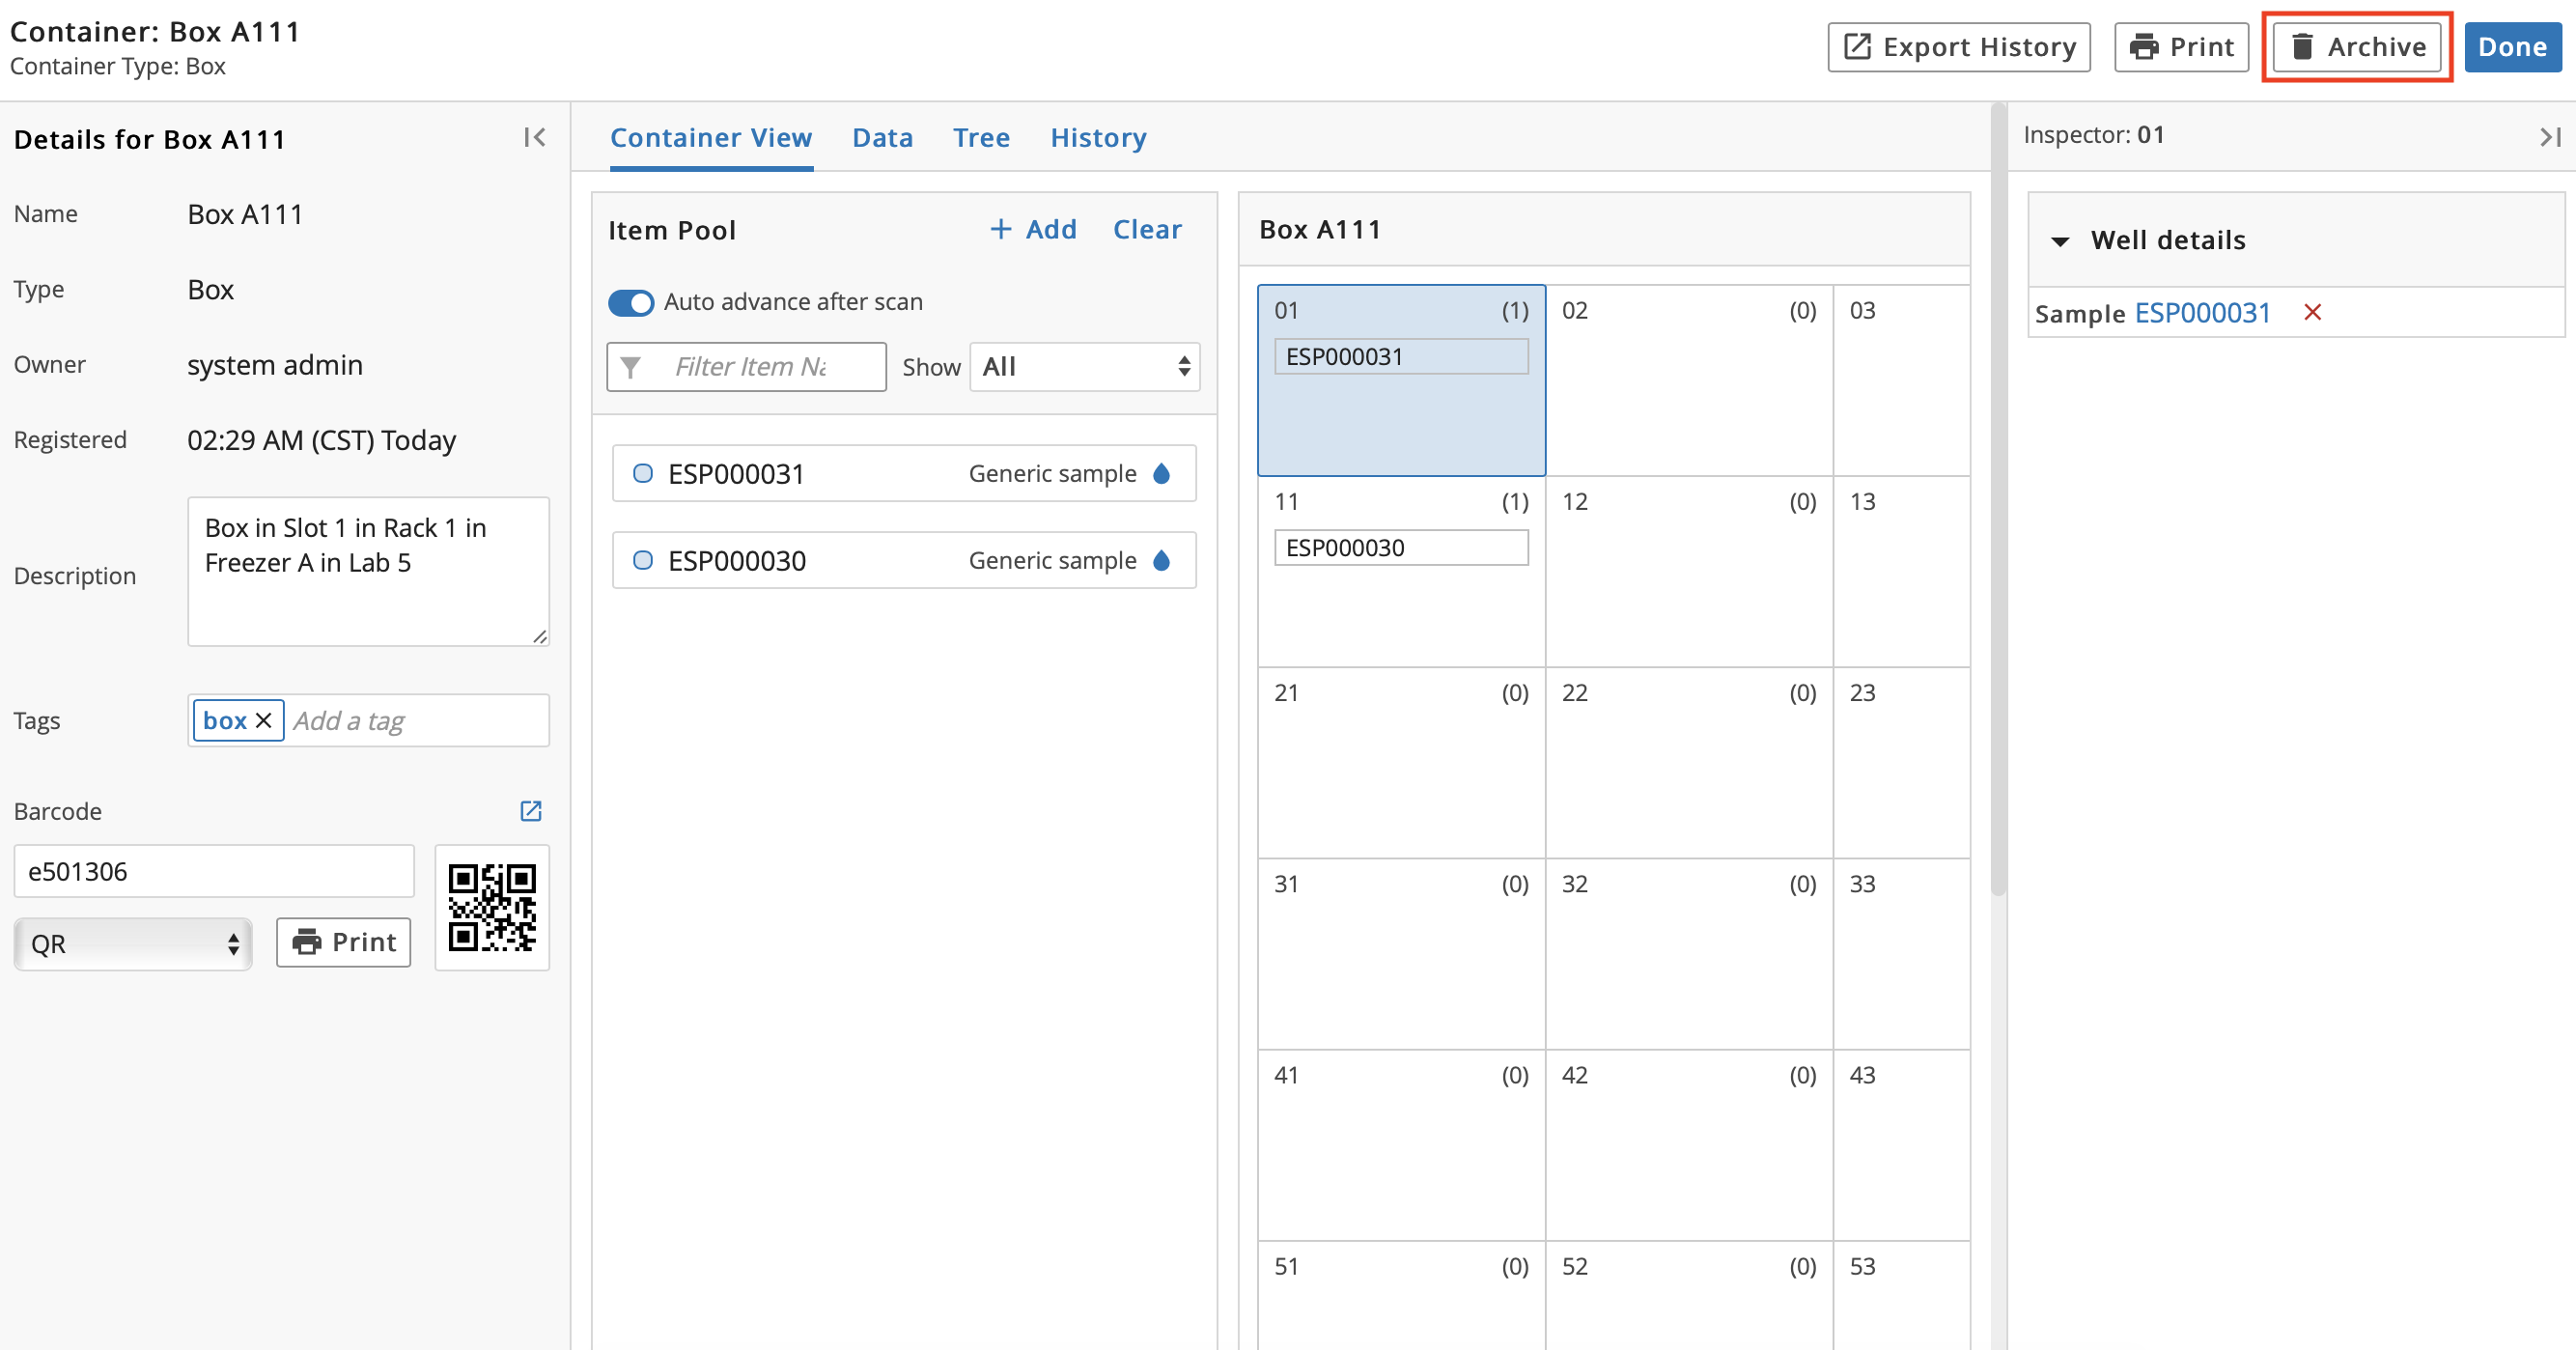This screenshot has height=1350, width=2576.
Task: Toggle Auto advance after scan
Action: coord(631,302)
